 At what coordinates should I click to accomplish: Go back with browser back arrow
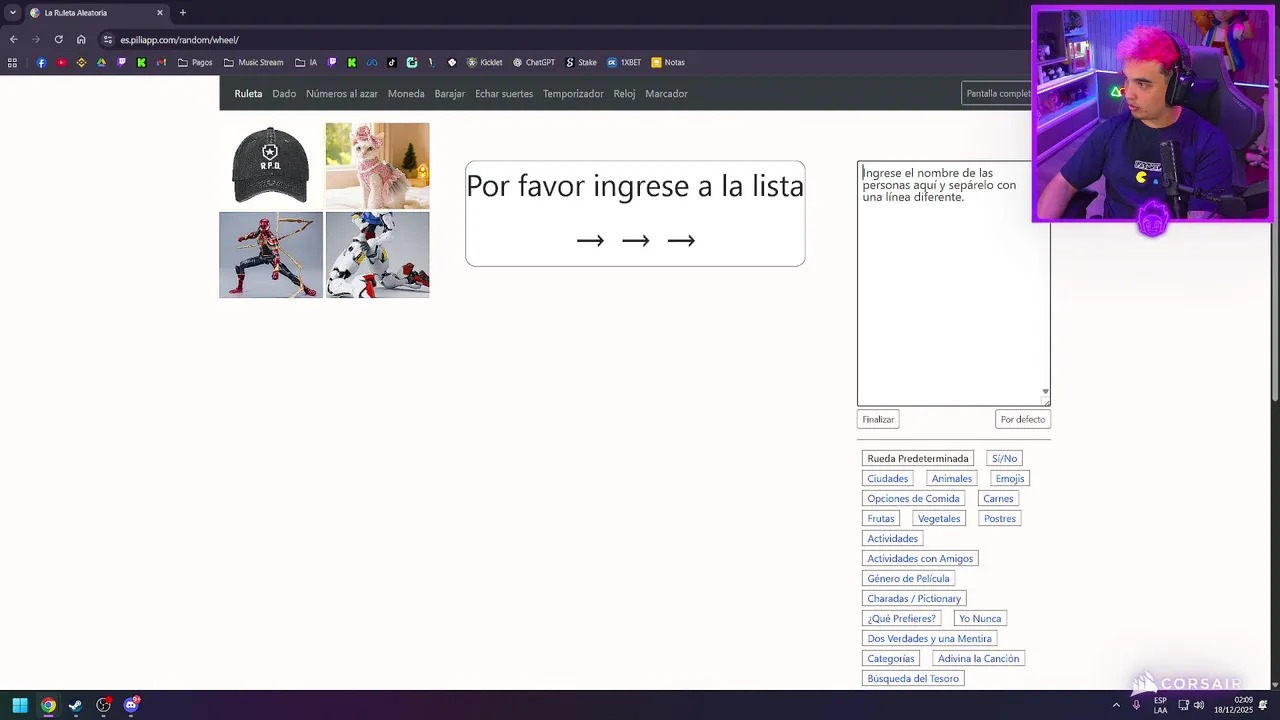pos(13,40)
